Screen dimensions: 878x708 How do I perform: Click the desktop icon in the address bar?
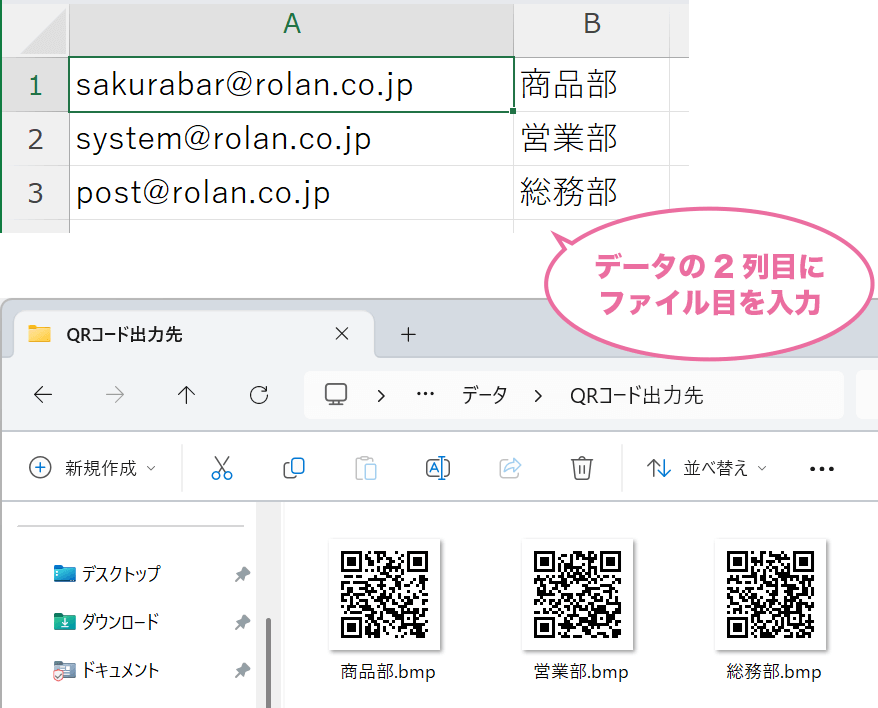336,394
